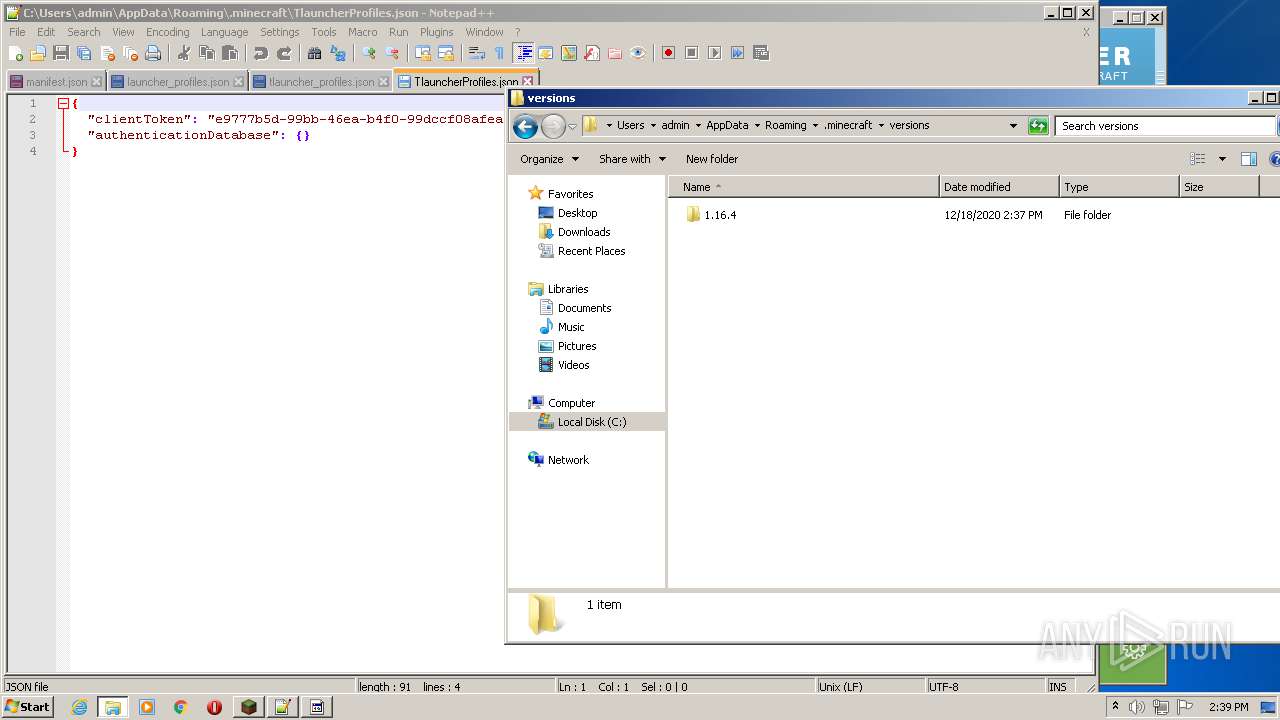
Task: Go back in the versions Explorer window
Action: click(x=525, y=126)
